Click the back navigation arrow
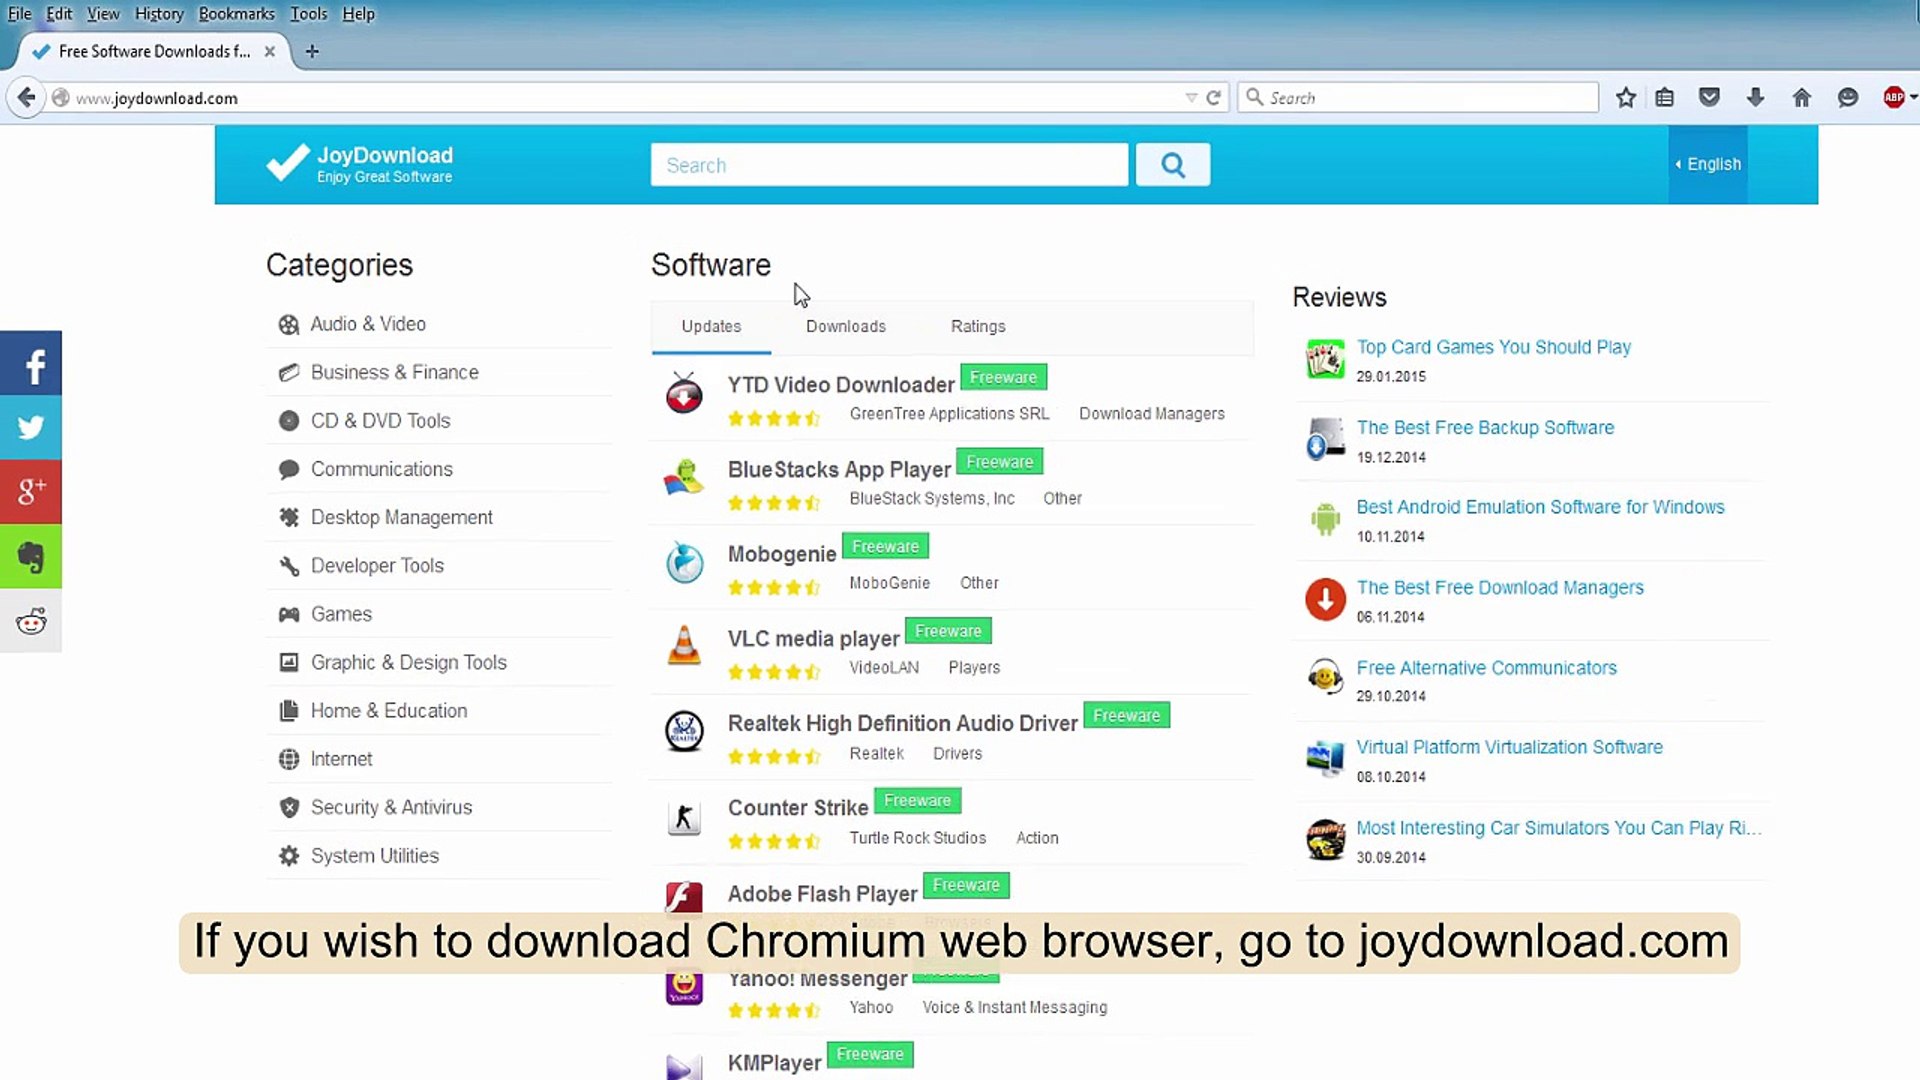This screenshot has height=1080, width=1920. 26,97
